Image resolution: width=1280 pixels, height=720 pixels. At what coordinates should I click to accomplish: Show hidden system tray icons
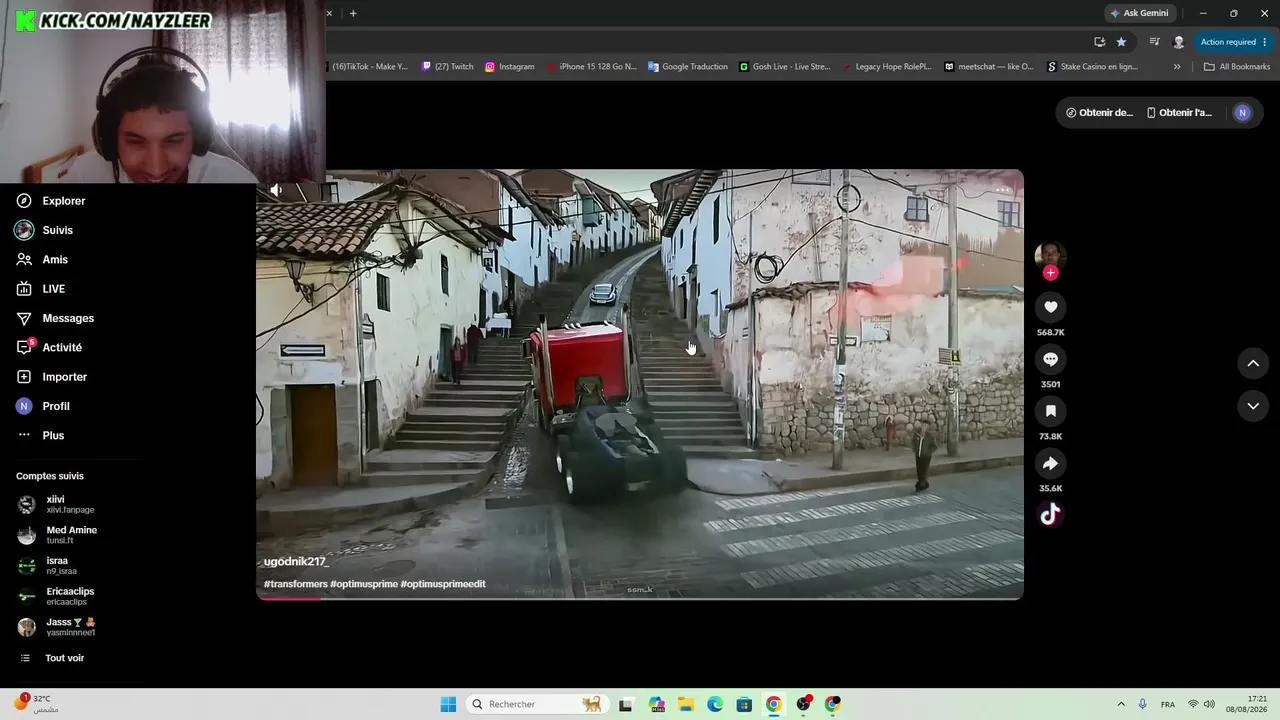tap(1121, 704)
